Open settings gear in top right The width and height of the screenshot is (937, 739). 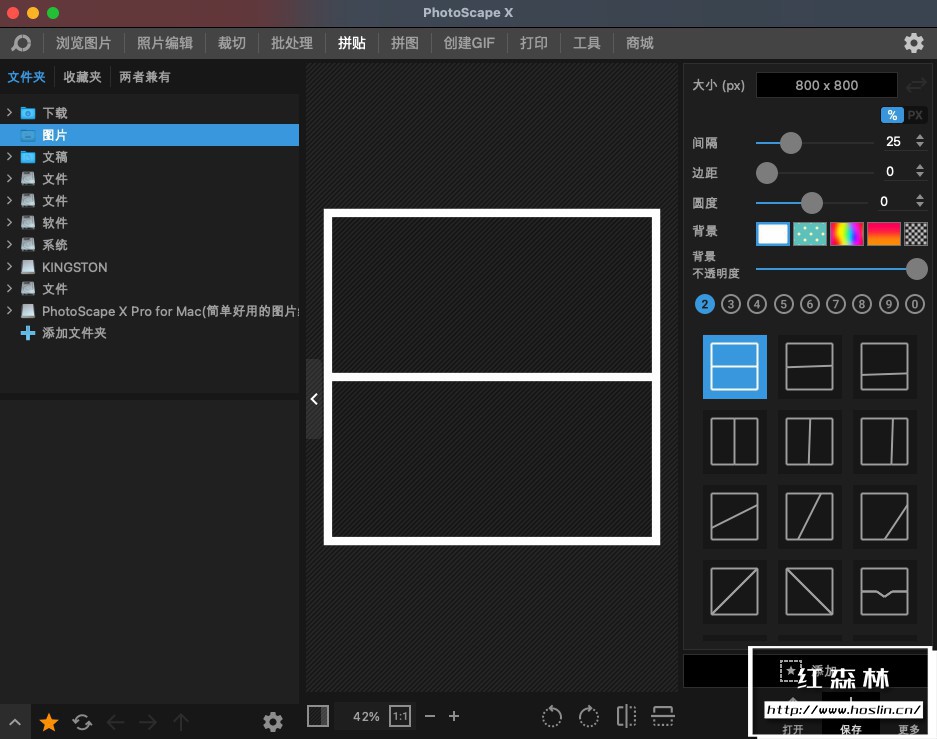(913, 43)
